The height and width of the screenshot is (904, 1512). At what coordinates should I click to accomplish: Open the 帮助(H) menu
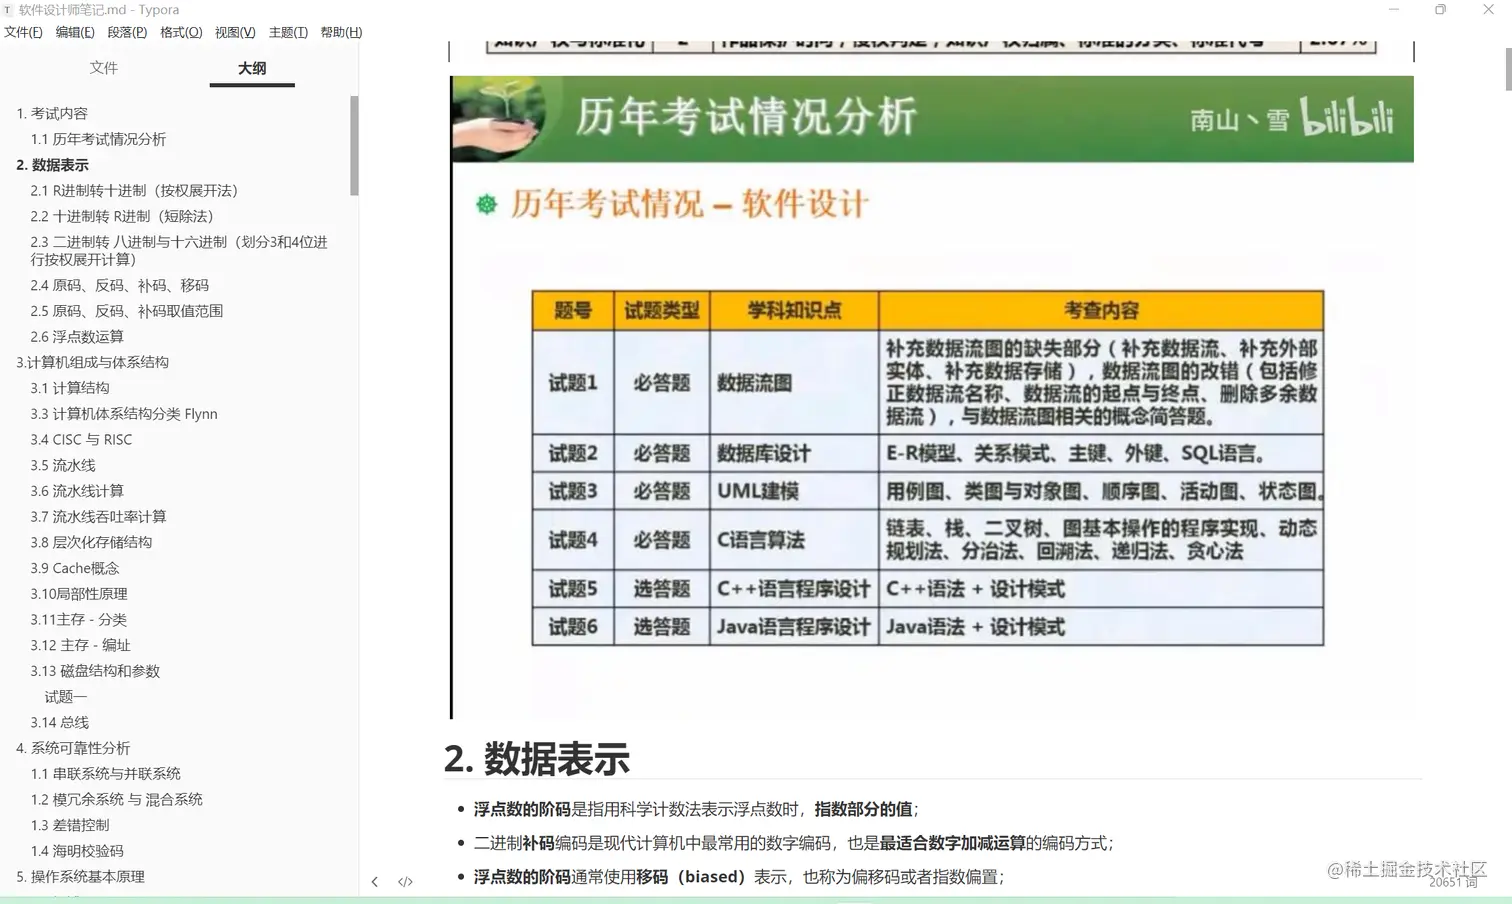[341, 32]
